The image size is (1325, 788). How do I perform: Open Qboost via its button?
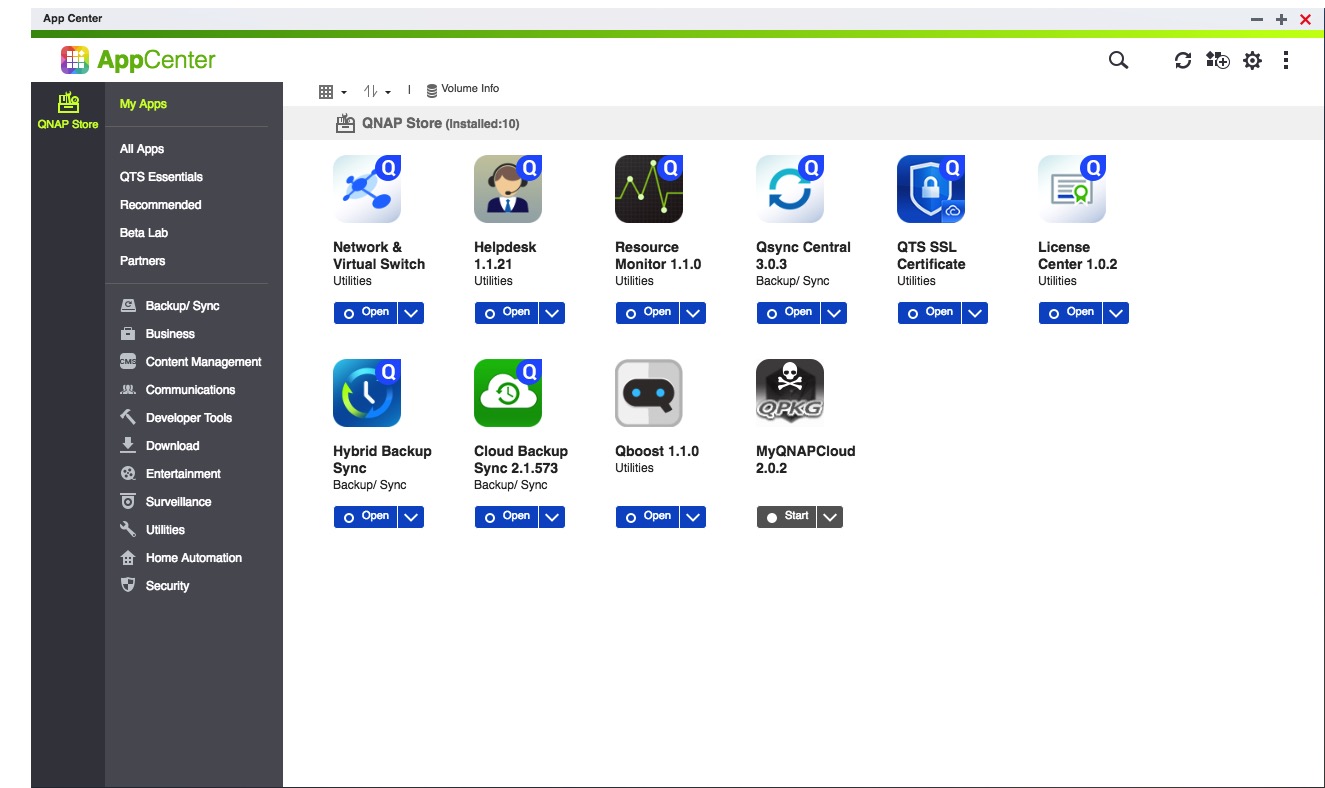(647, 517)
